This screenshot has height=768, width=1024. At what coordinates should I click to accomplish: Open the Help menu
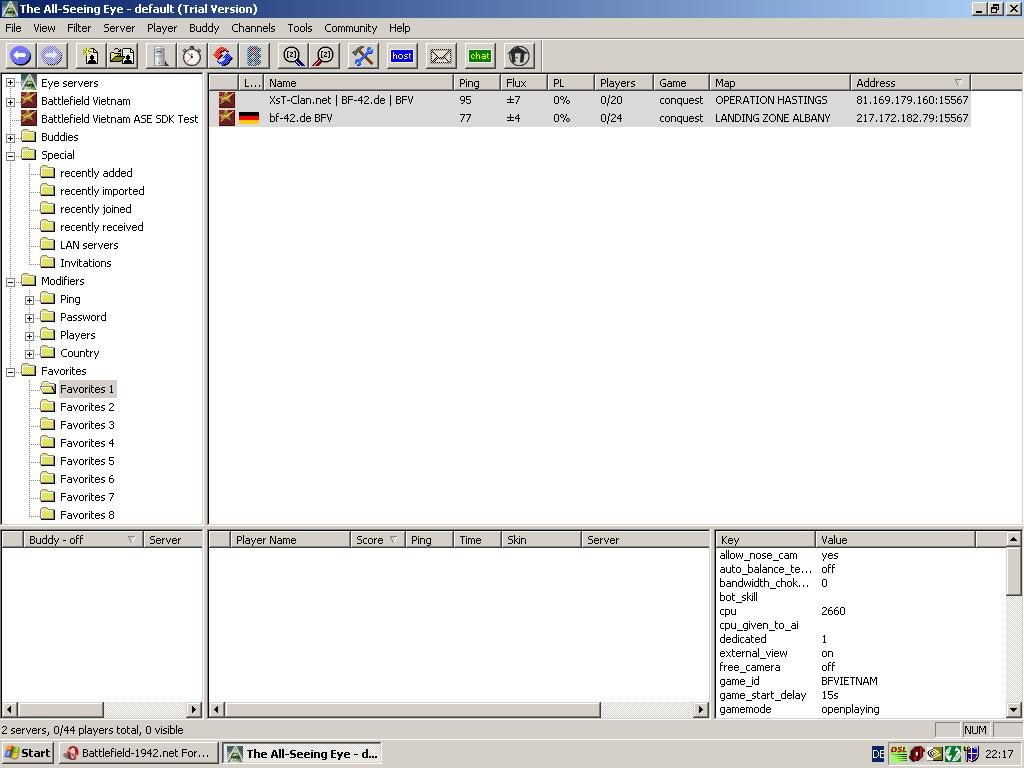pyautogui.click(x=400, y=28)
